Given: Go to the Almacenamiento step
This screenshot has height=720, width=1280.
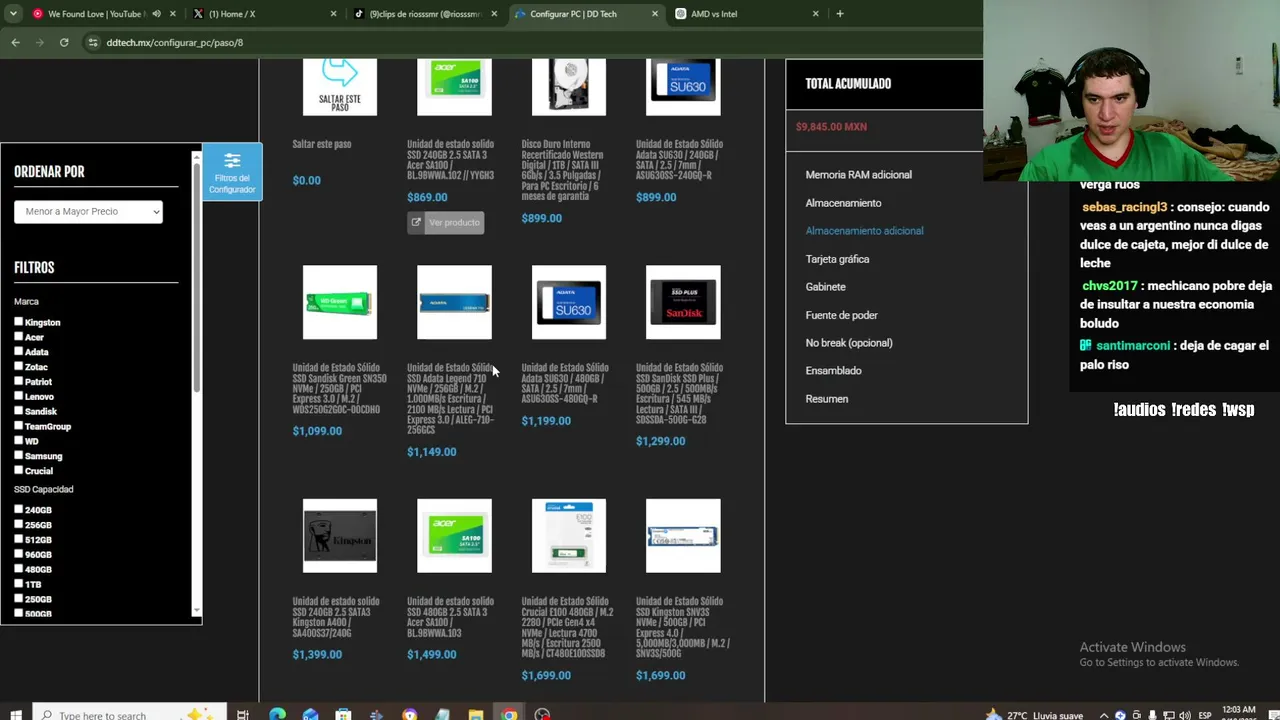Looking at the screenshot, I should pos(844,203).
